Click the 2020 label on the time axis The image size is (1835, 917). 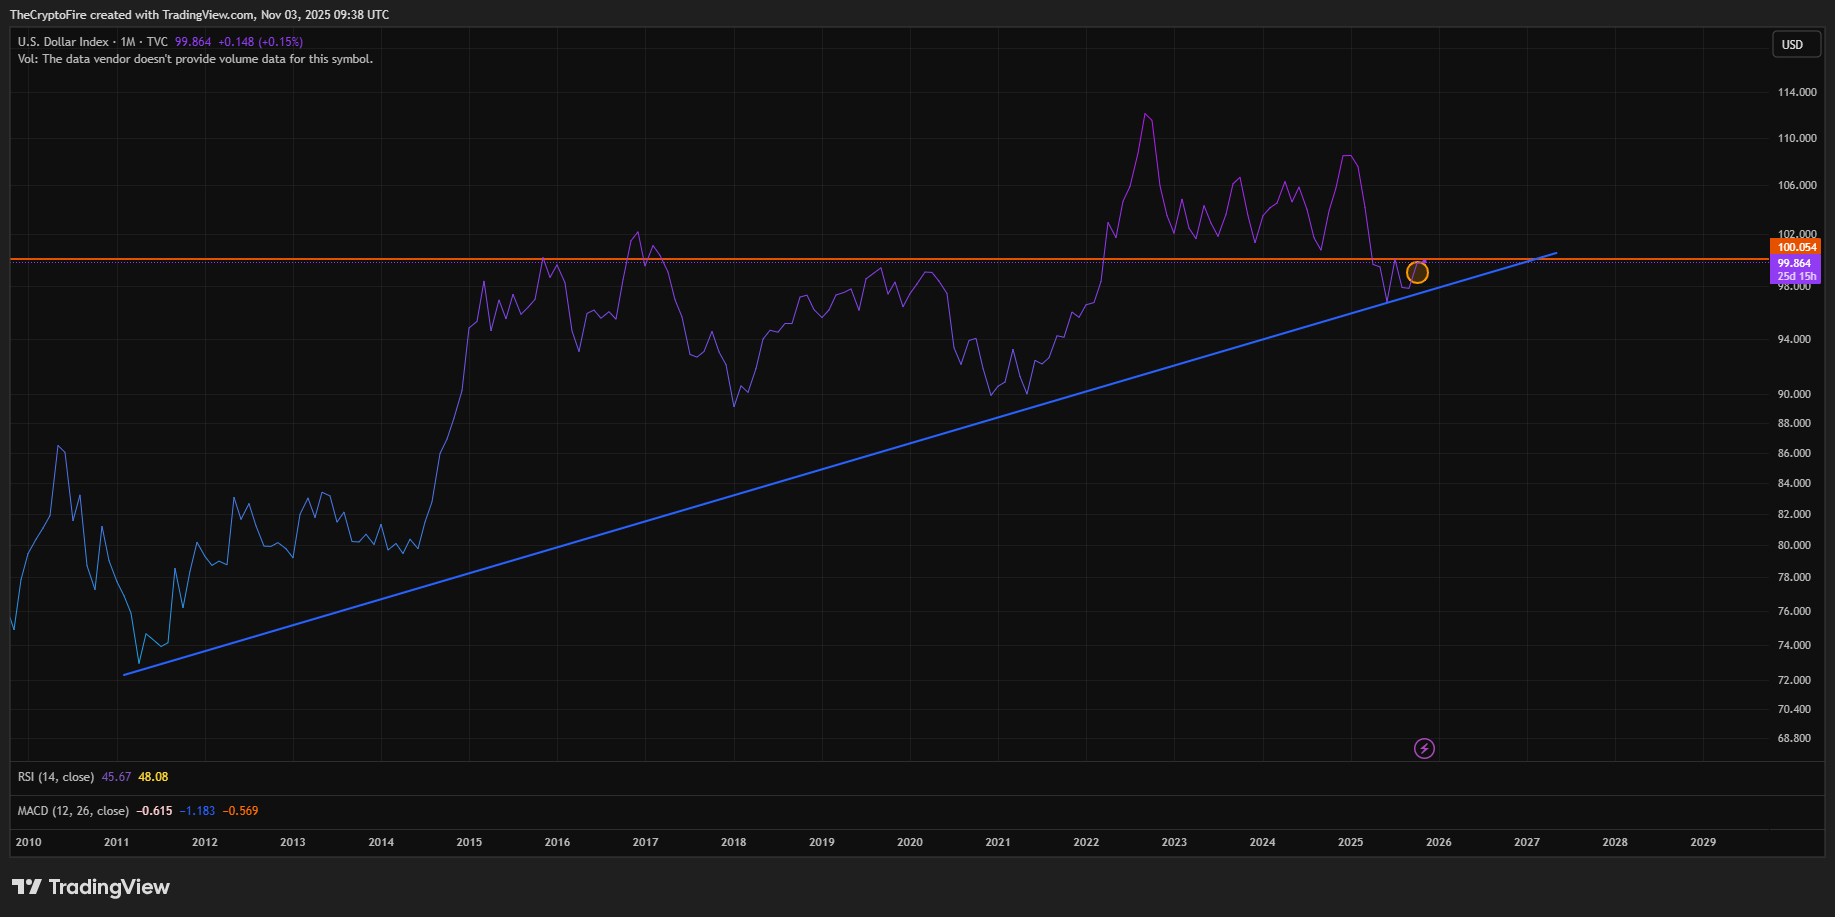910,842
